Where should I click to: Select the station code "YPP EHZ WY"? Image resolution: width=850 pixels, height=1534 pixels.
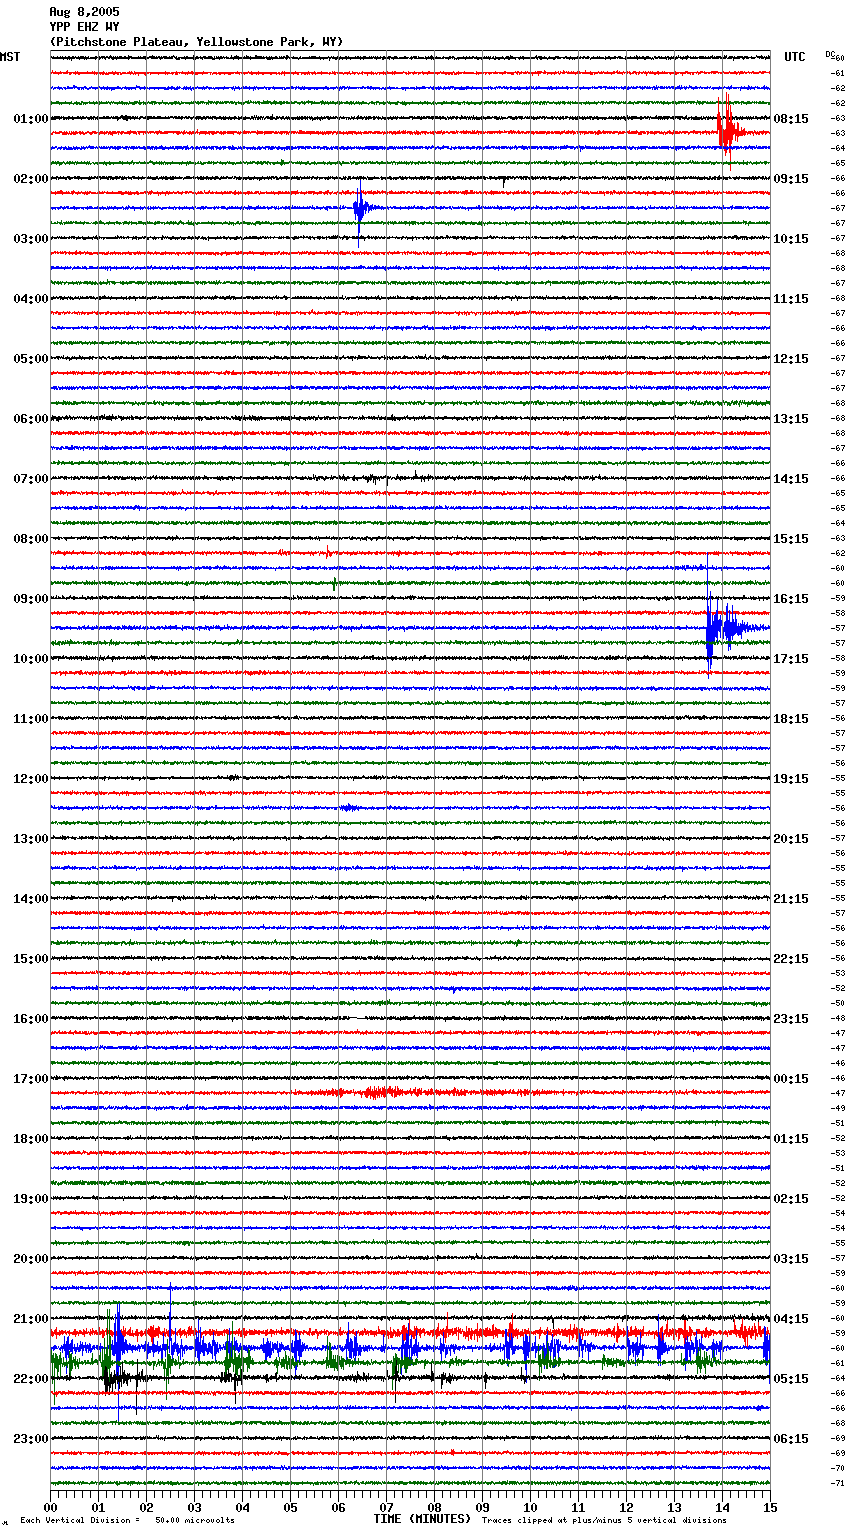click(84, 27)
